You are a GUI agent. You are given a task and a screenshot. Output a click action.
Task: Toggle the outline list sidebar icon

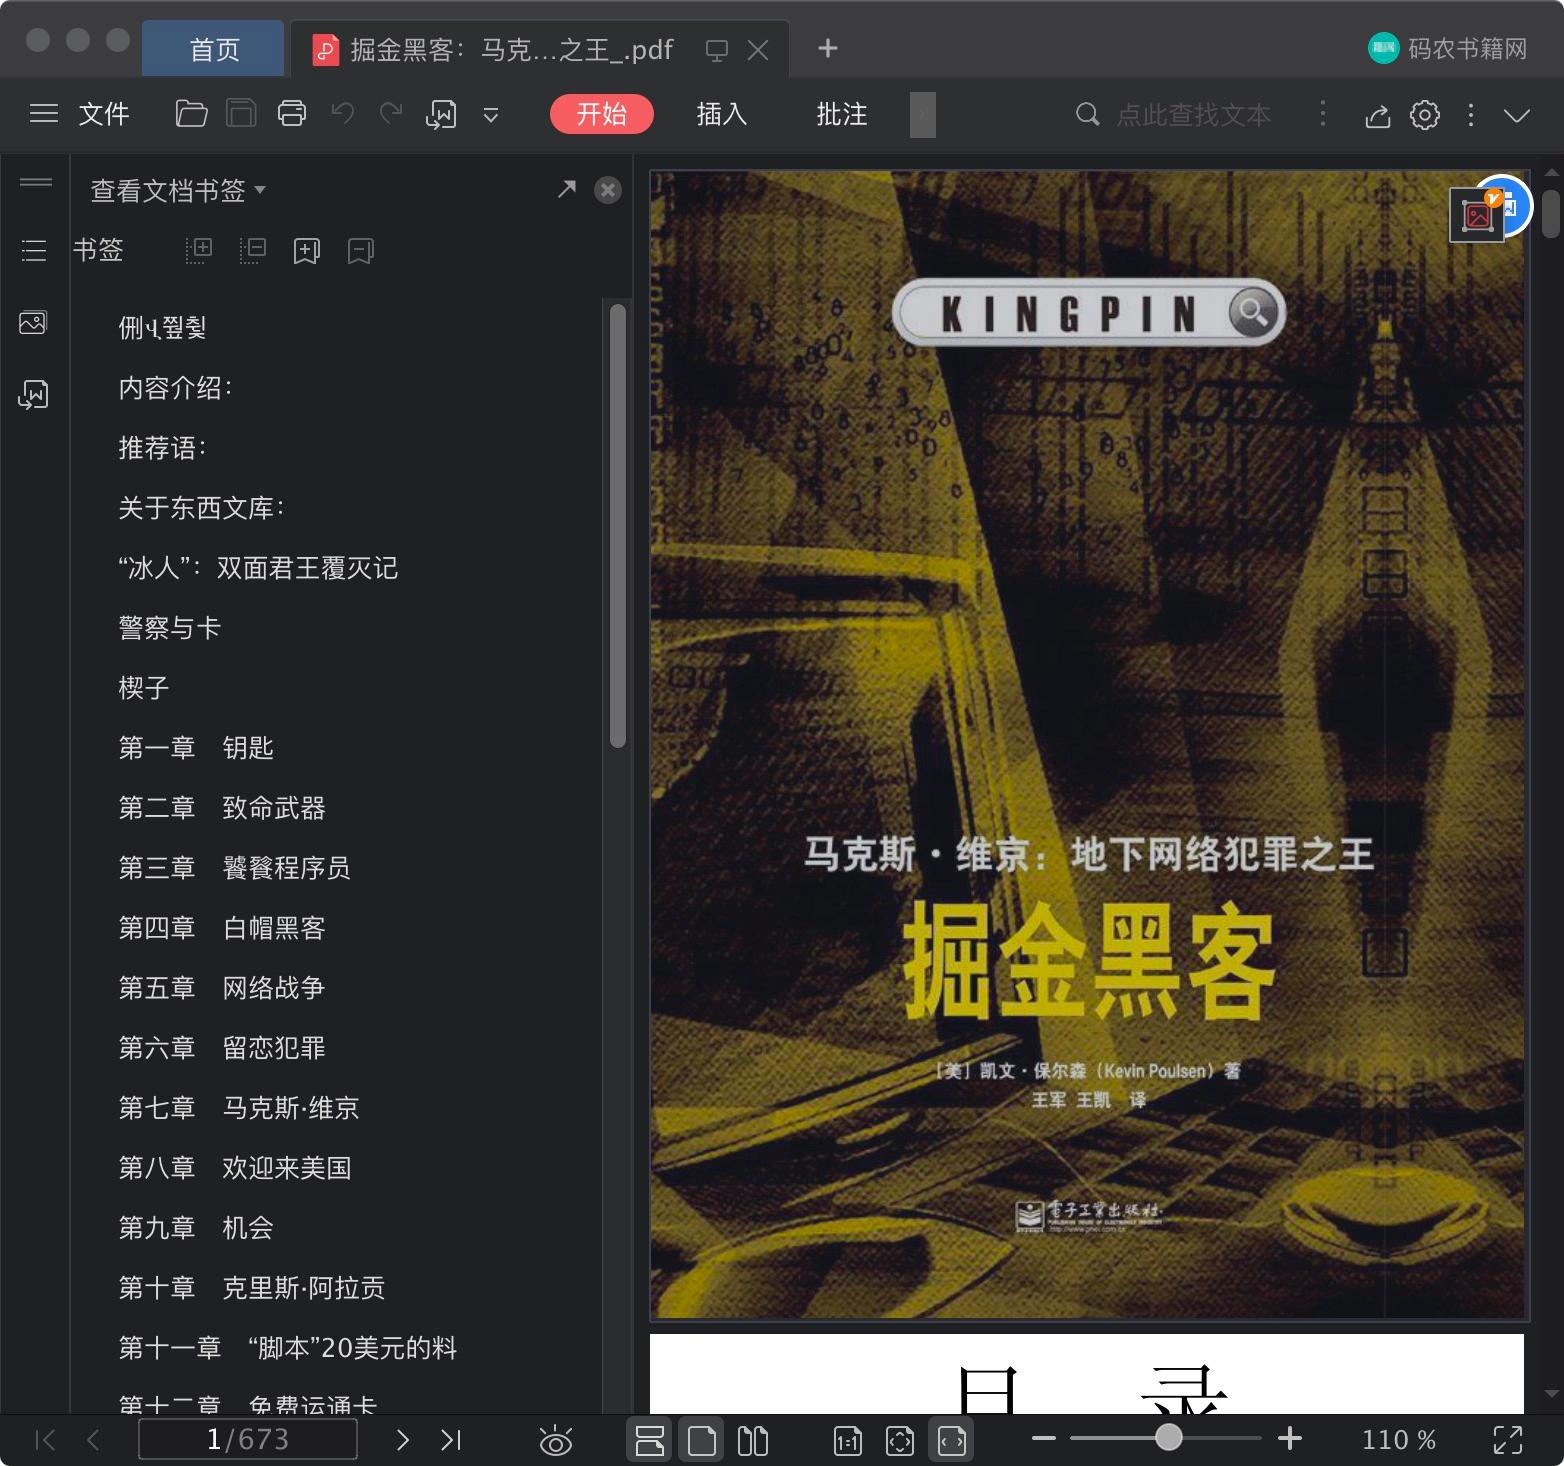coord(34,250)
